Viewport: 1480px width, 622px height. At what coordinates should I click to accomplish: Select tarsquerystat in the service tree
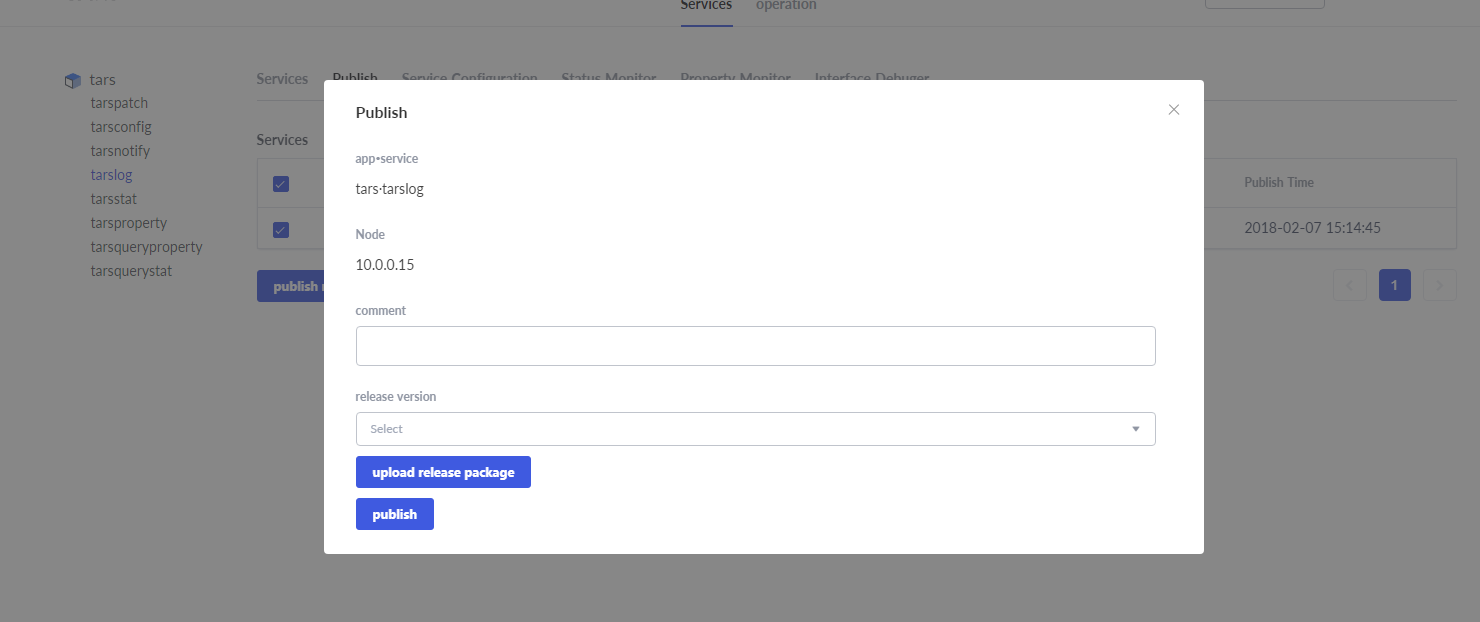pyautogui.click(x=131, y=271)
